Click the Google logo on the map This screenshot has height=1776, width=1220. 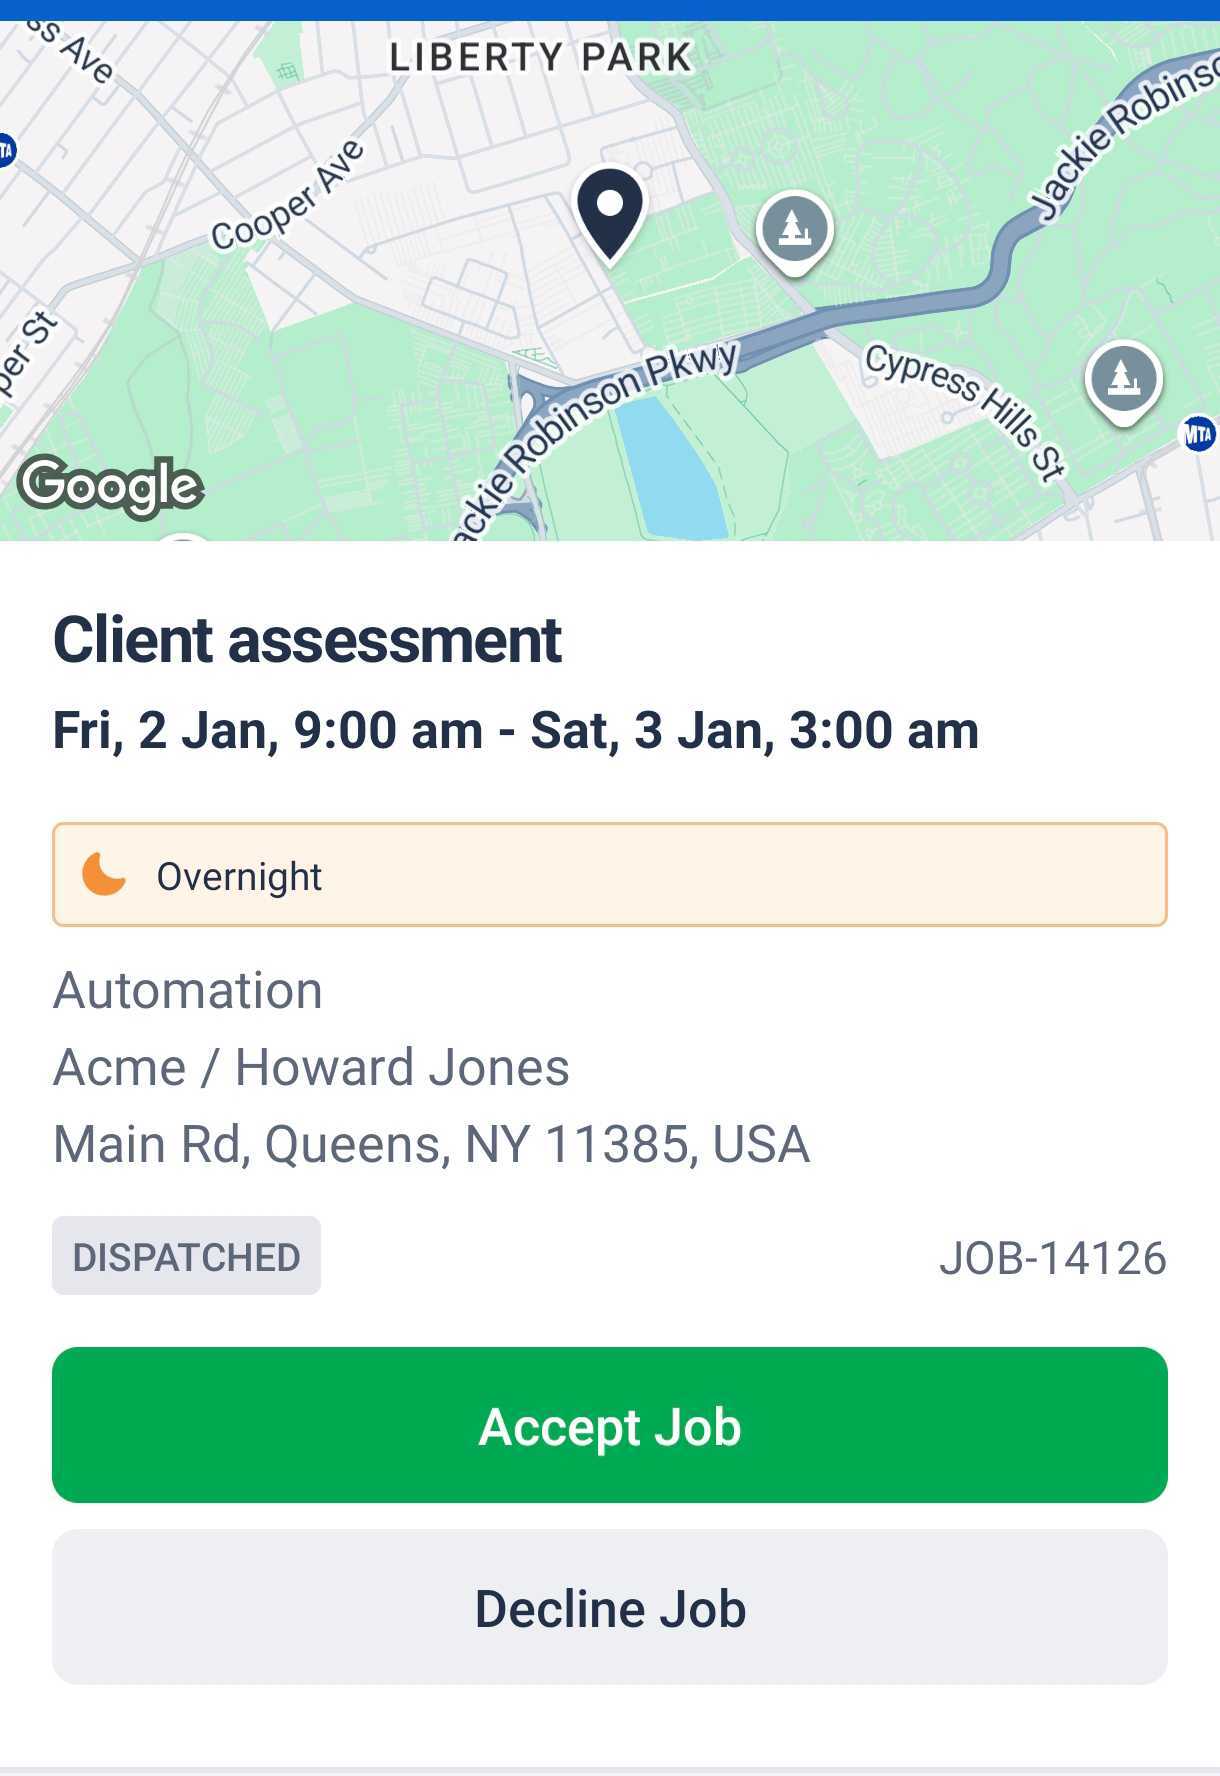coord(110,486)
